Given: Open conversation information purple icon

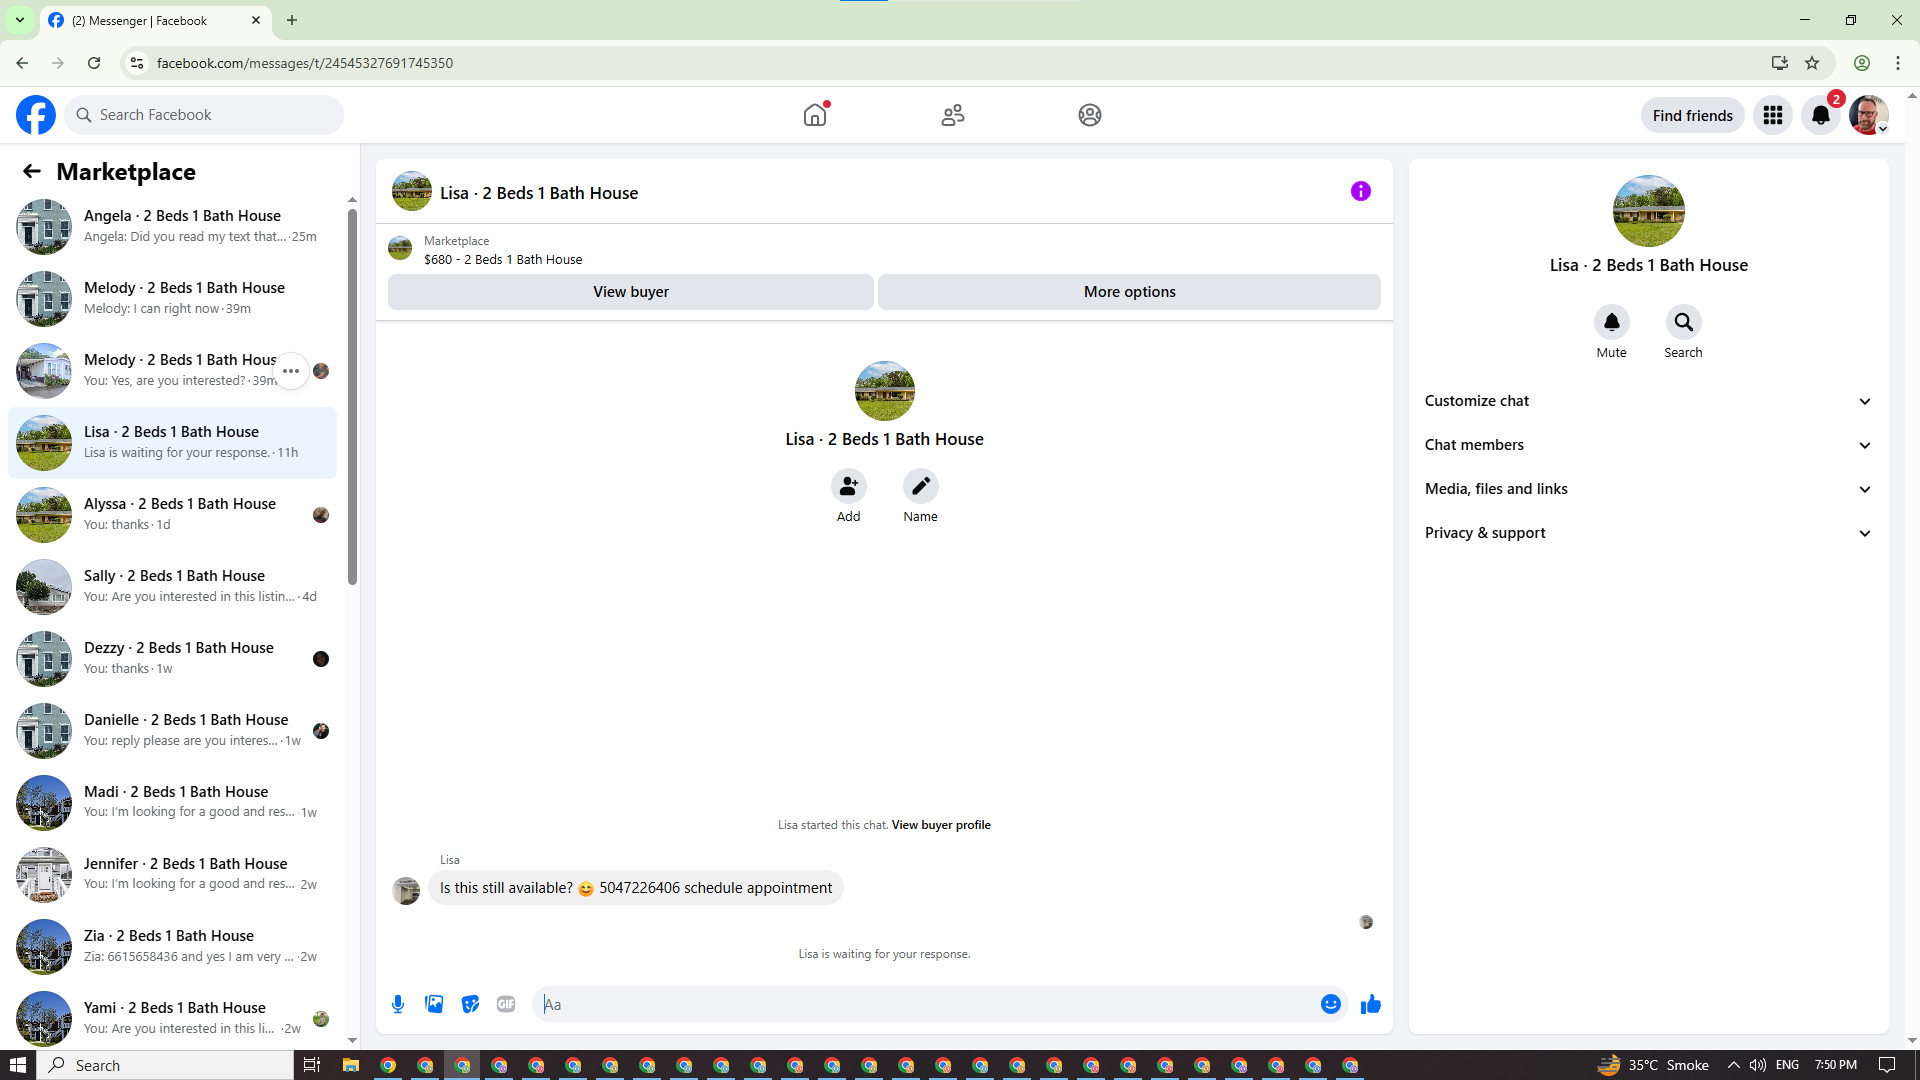Looking at the screenshot, I should pyautogui.click(x=1360, y=191).
